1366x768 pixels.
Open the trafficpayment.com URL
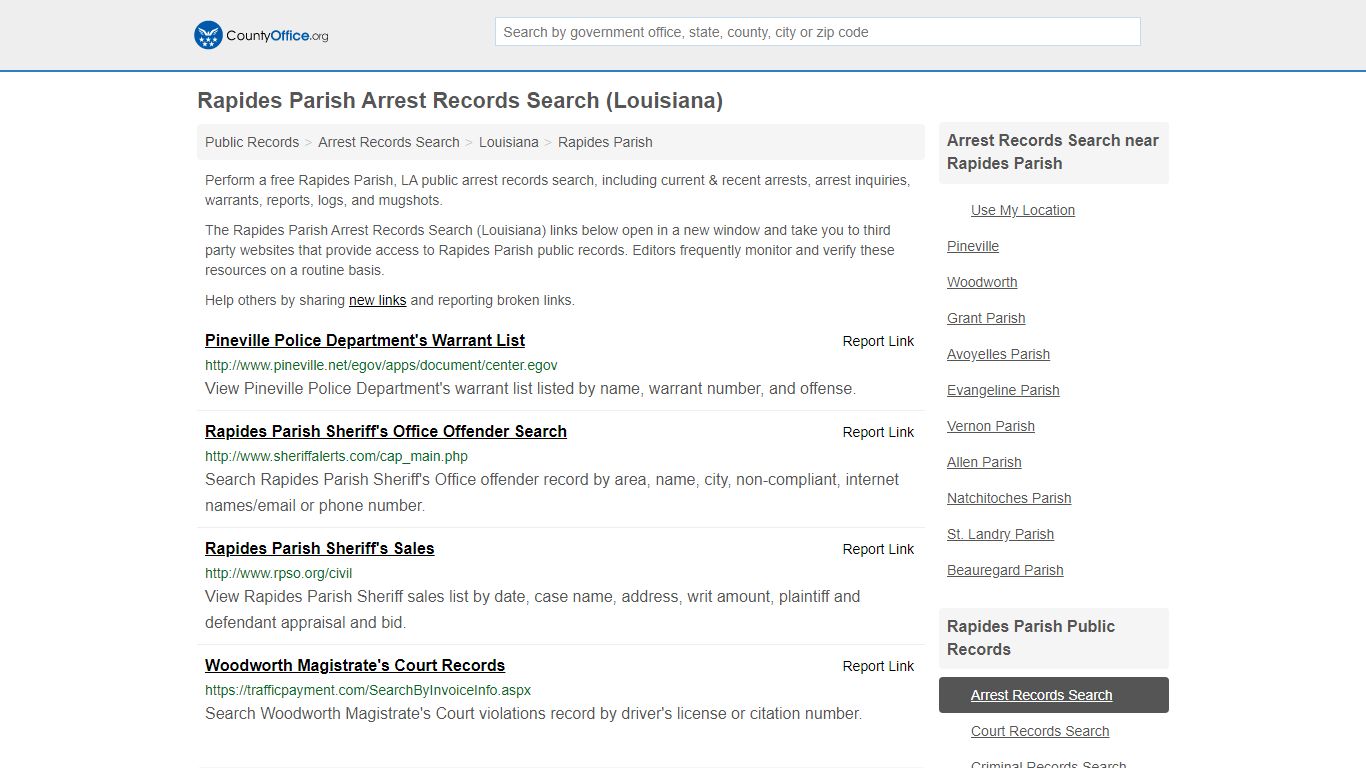[368, 690]
